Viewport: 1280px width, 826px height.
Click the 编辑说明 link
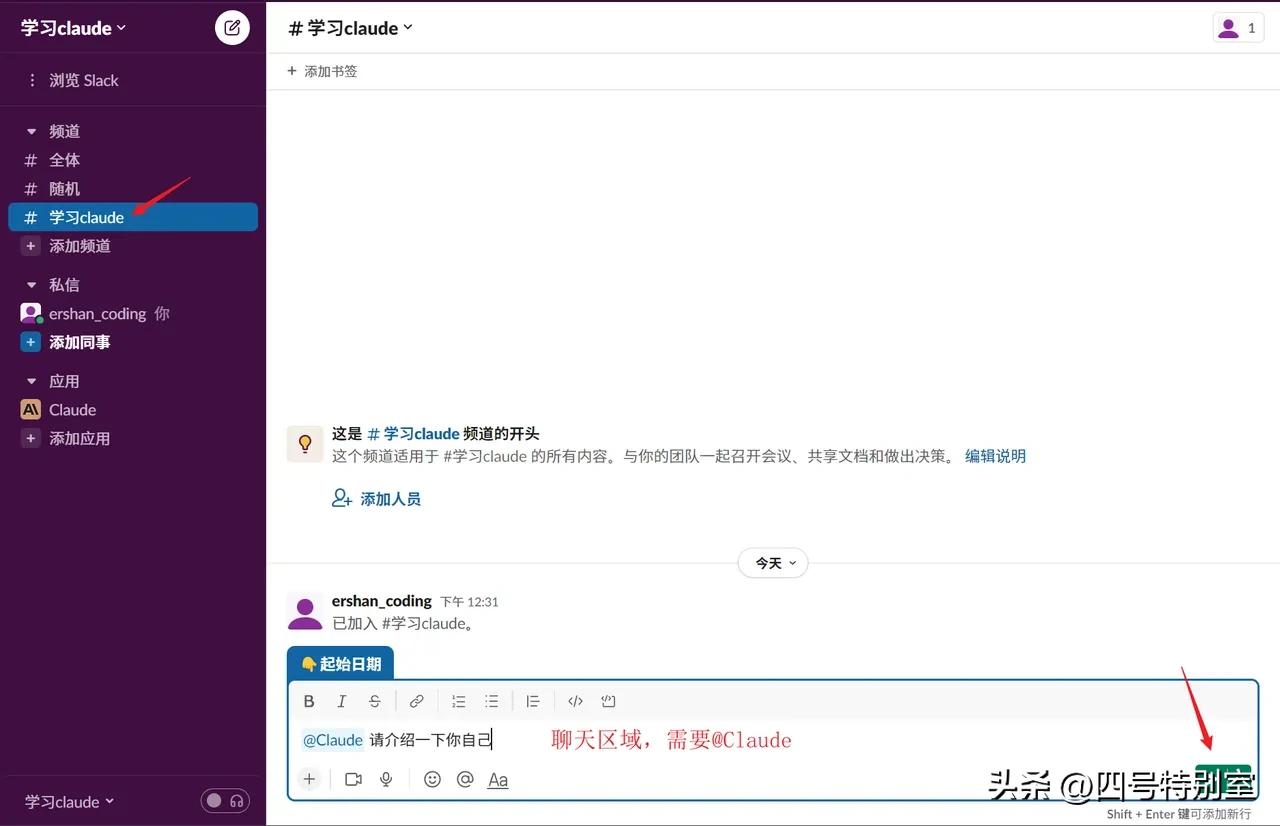point(995,456)
